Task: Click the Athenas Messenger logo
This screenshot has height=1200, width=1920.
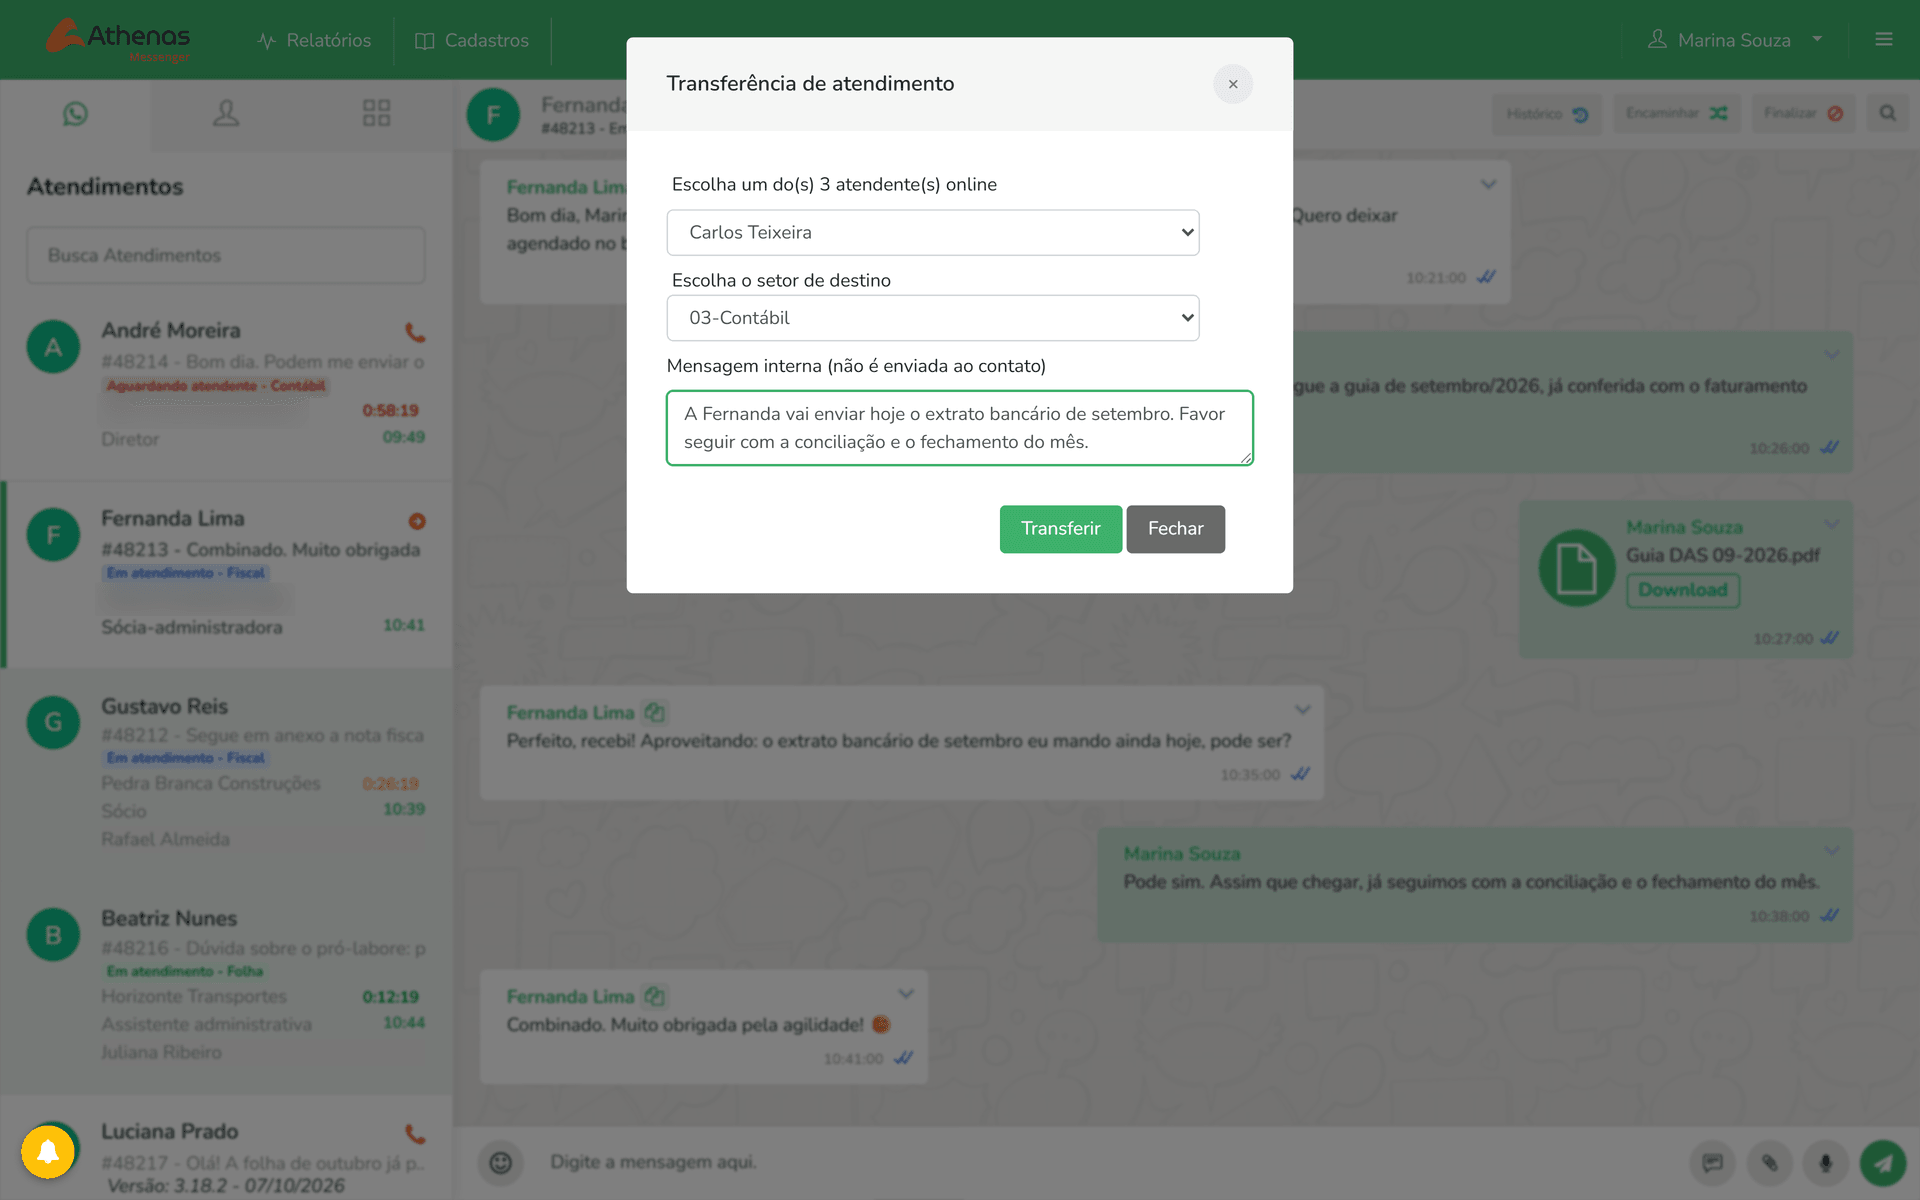Action: coord(118,40)
